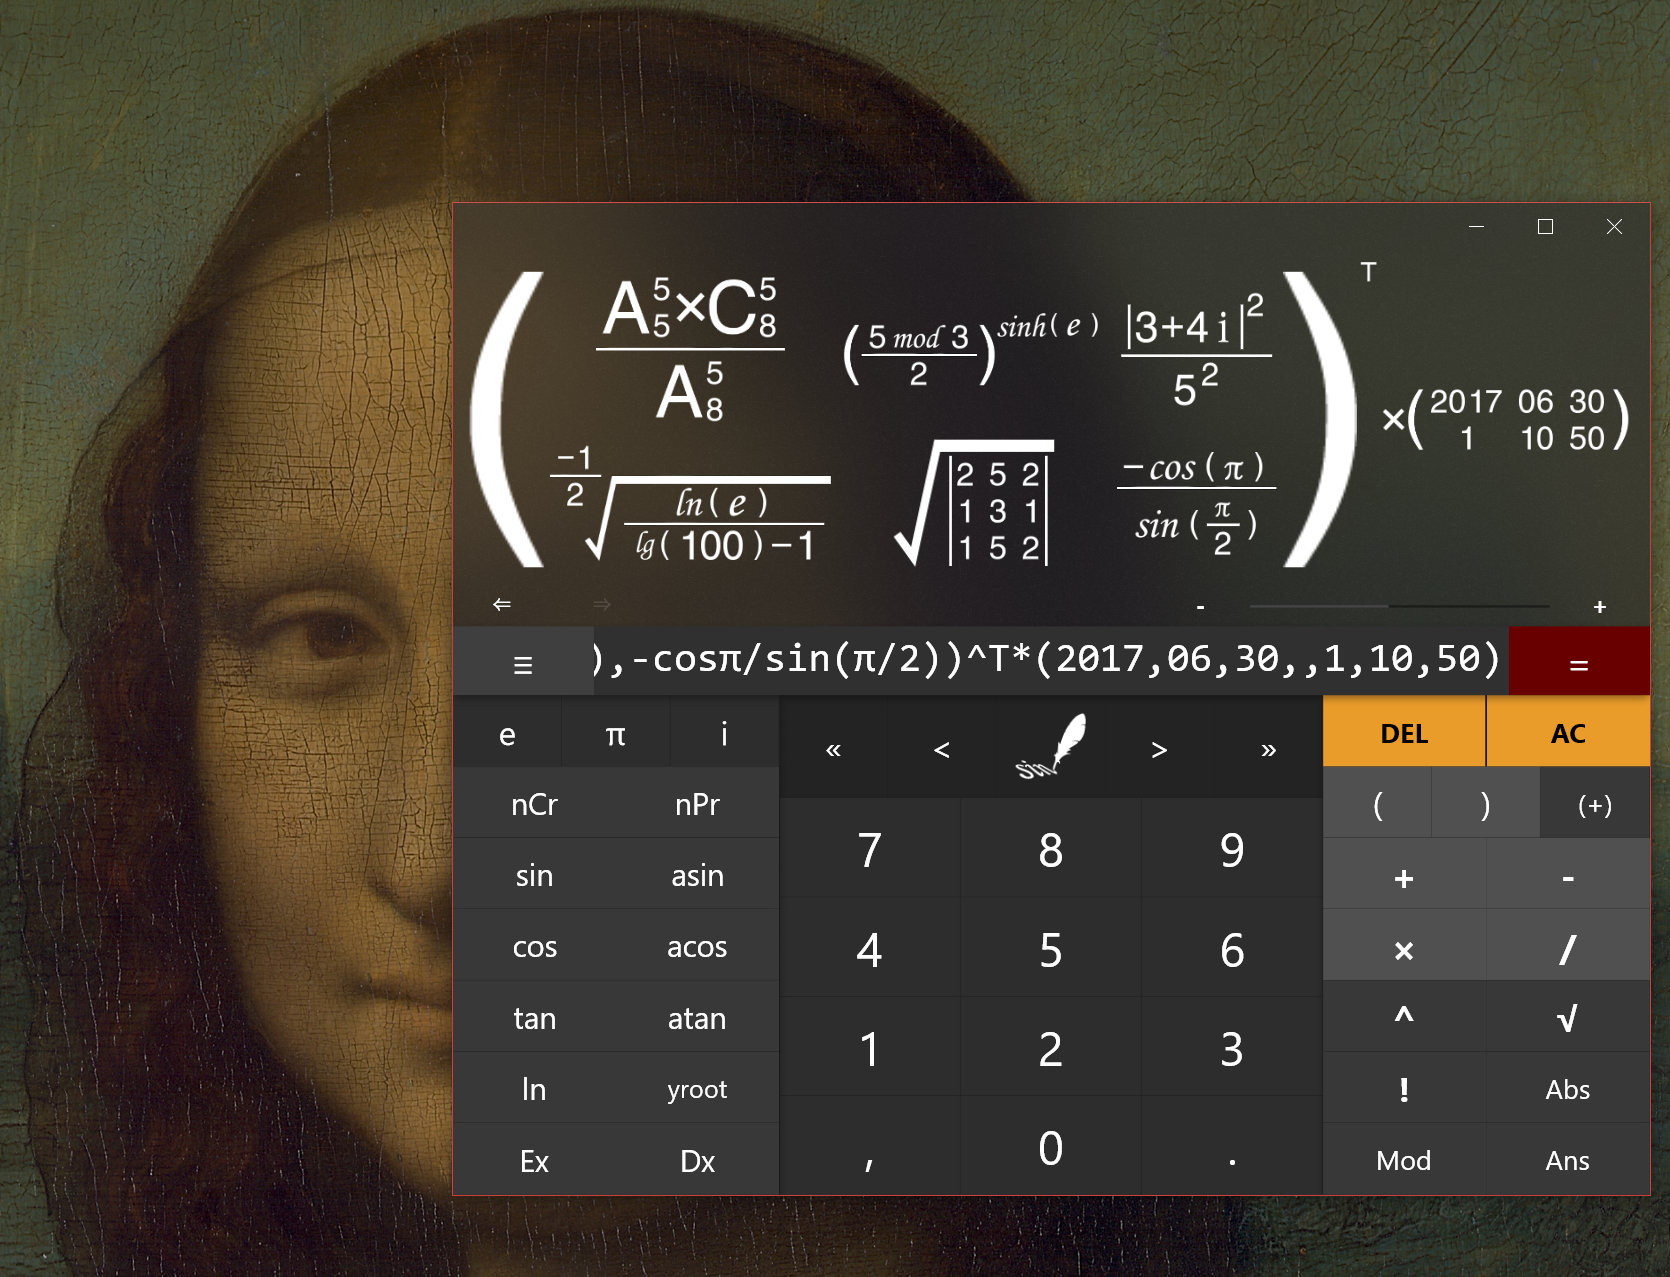
Task: Click number key 0
Action: (1050, 1147)
